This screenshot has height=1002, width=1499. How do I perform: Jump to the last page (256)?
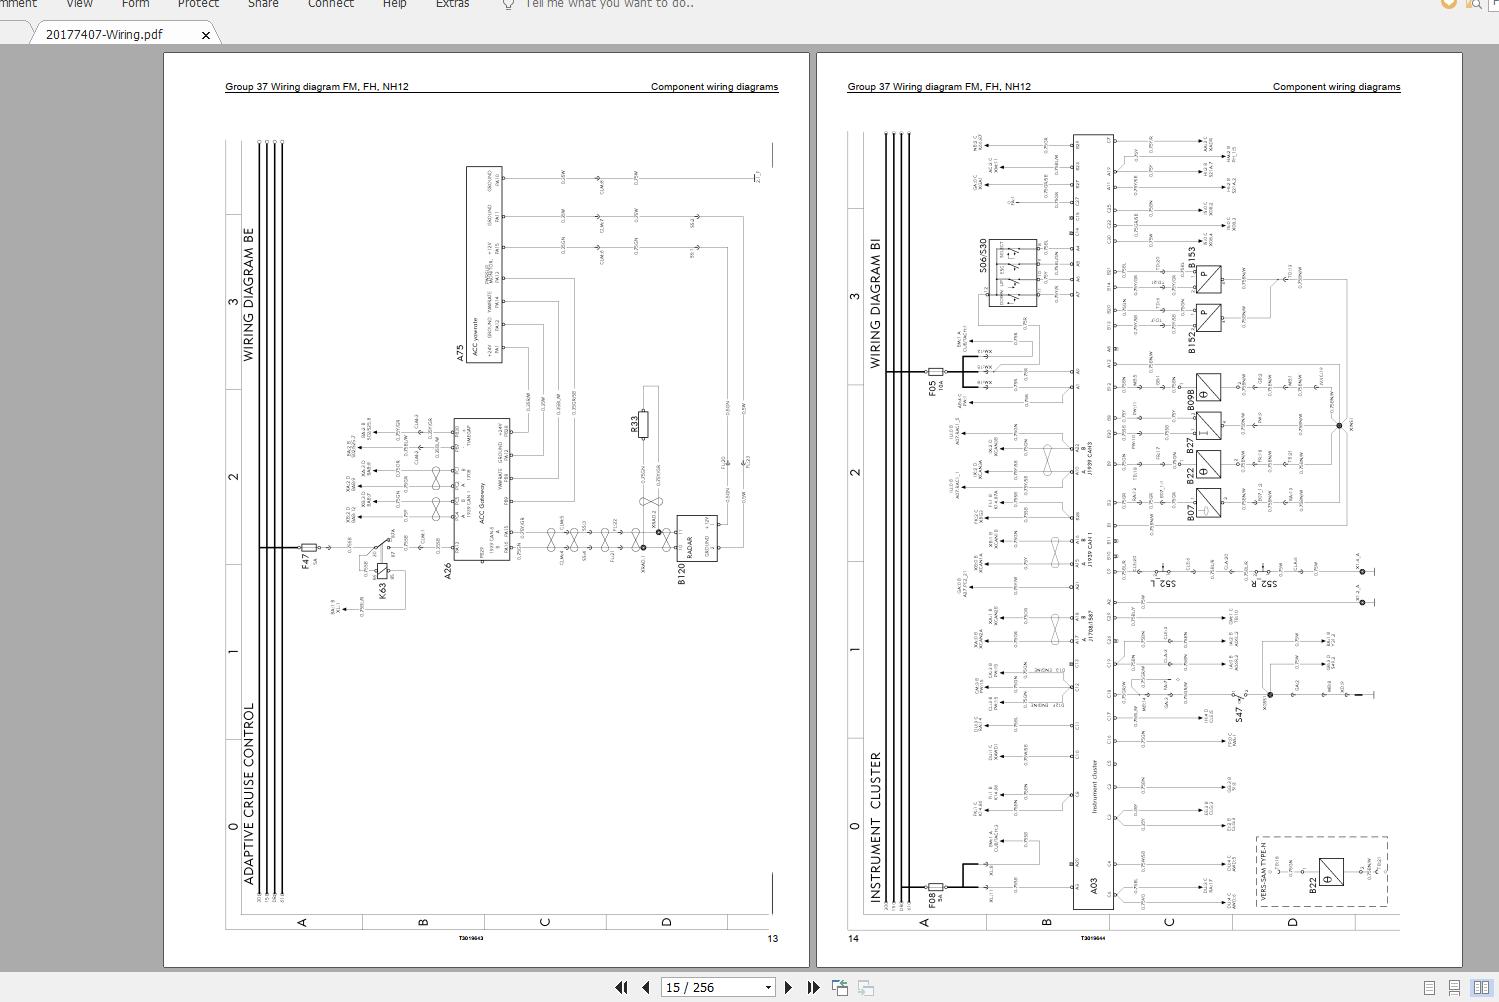pyautogui.click(x=813, y=987)
